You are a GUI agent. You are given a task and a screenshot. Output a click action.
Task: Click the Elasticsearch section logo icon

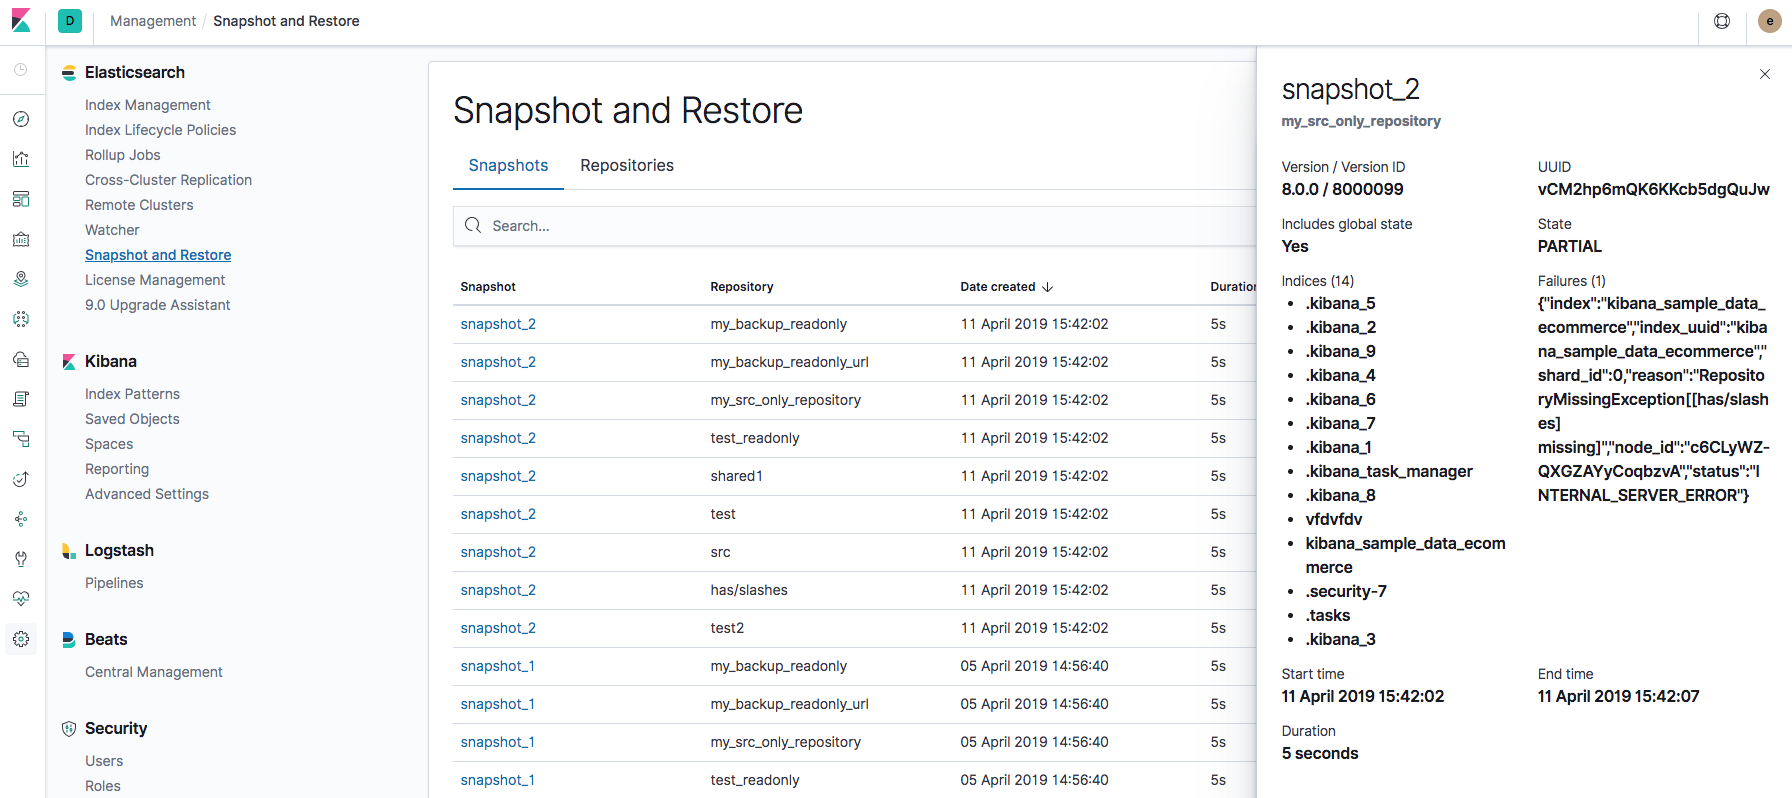pos(69,73)
